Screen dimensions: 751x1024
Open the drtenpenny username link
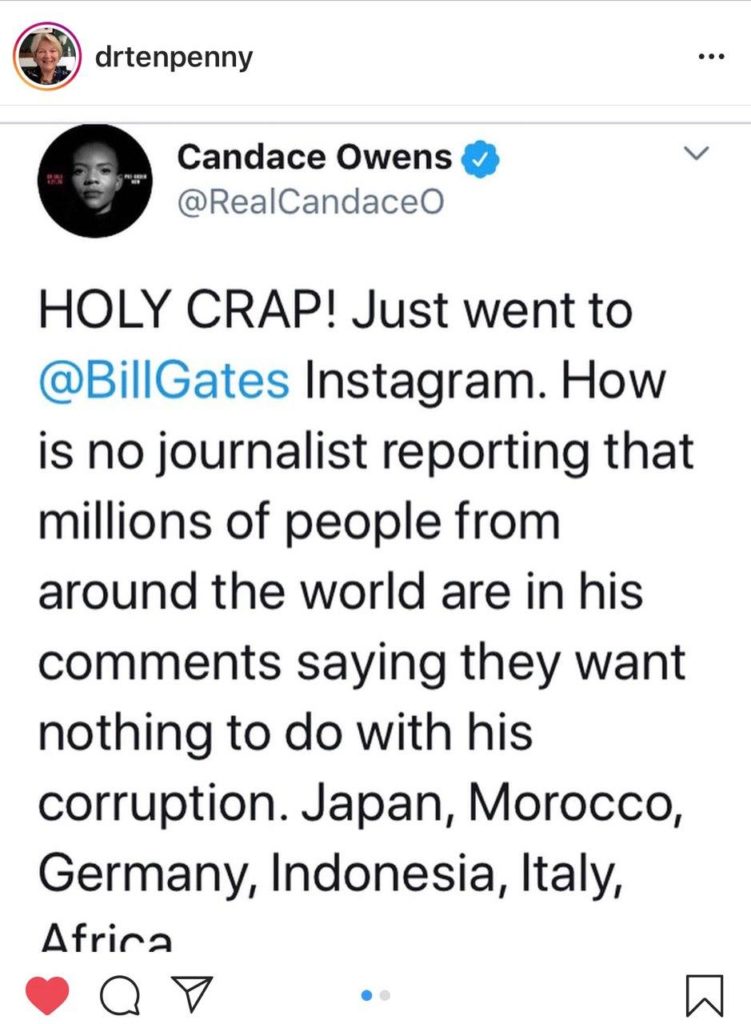(x=173, y=57)
